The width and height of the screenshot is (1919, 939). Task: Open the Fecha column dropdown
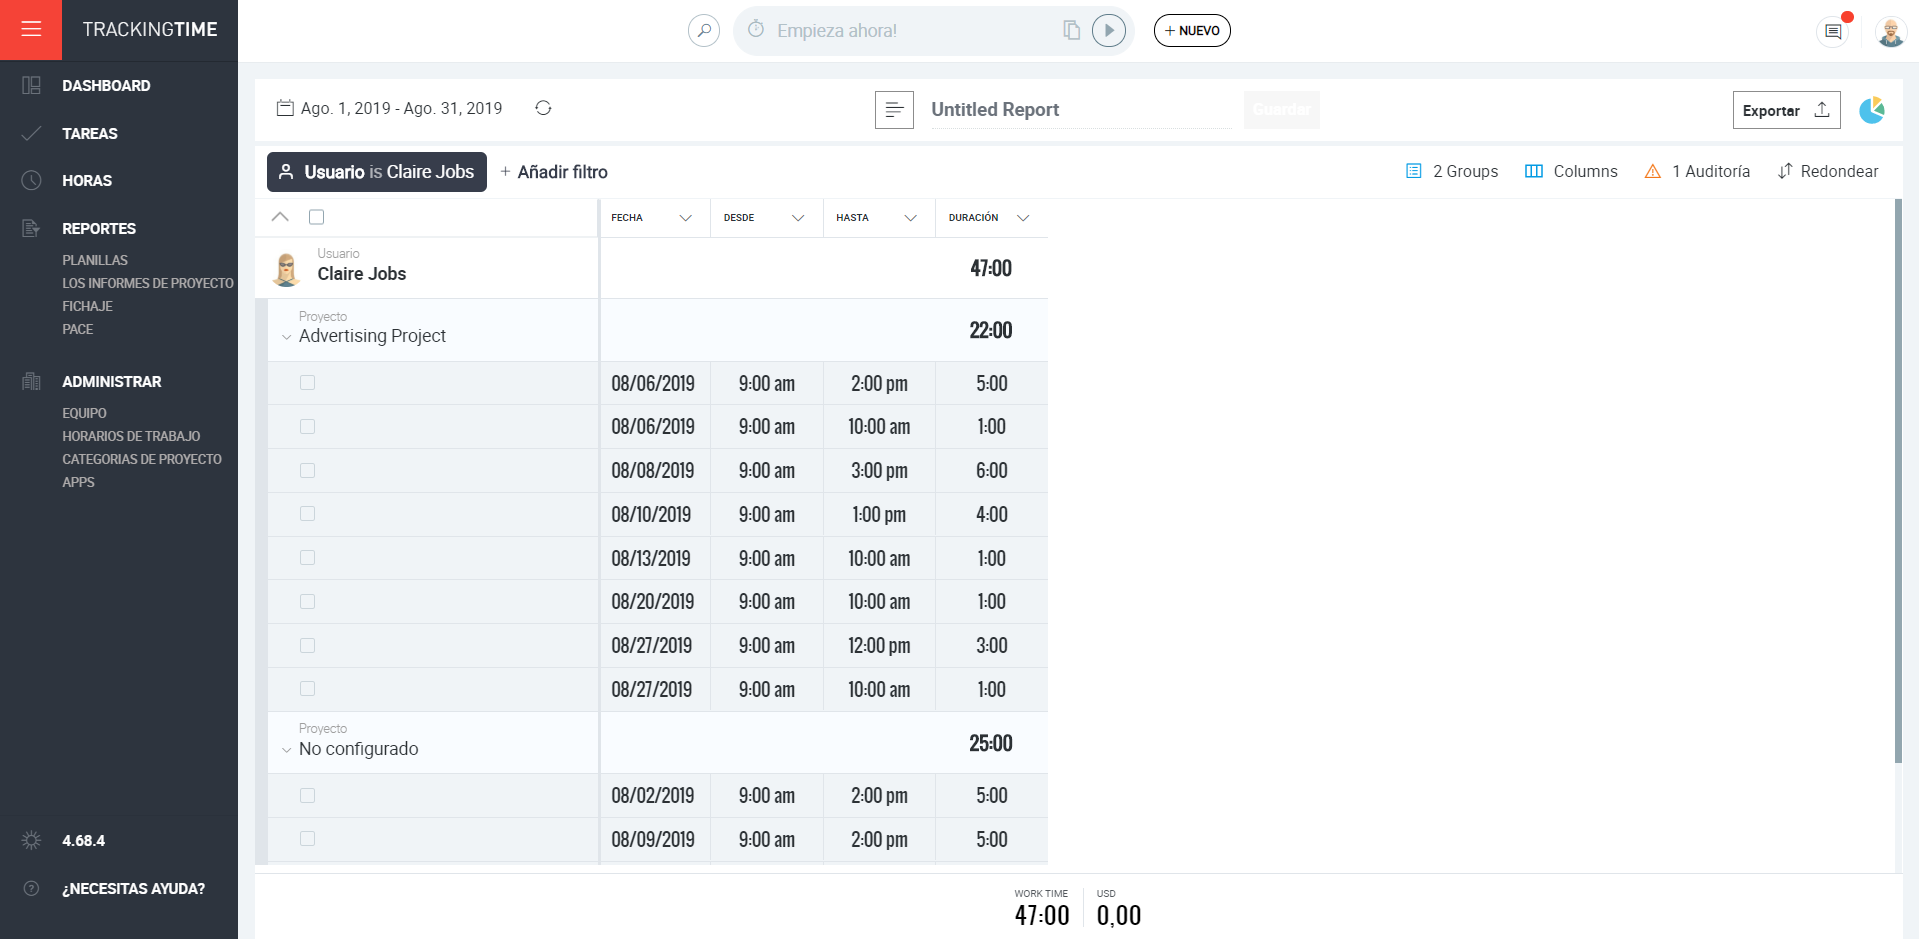(686, 218)
